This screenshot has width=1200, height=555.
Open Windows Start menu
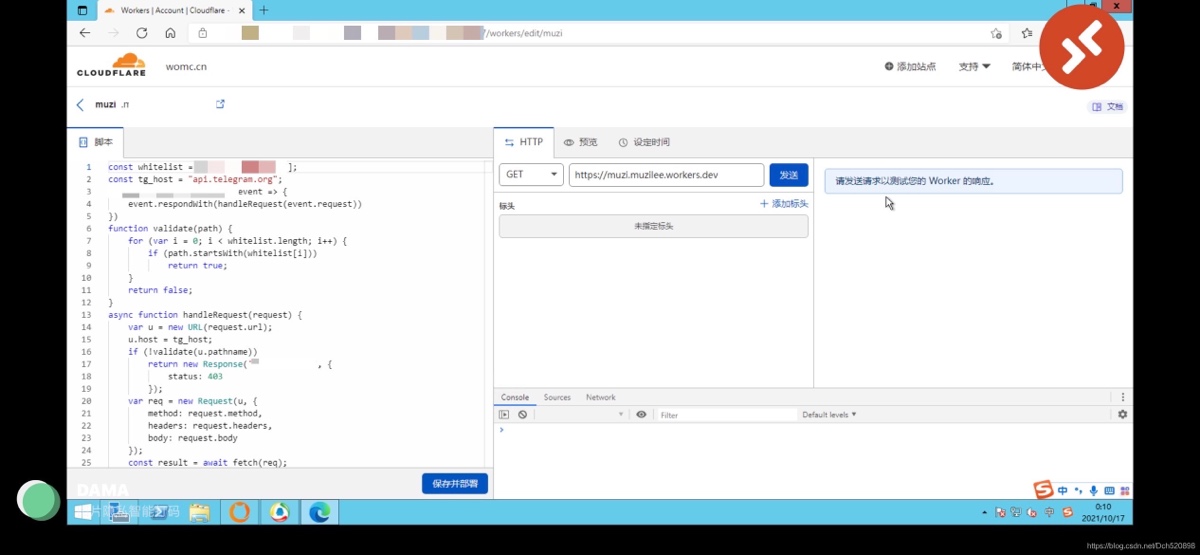click(x=83, y=512)
